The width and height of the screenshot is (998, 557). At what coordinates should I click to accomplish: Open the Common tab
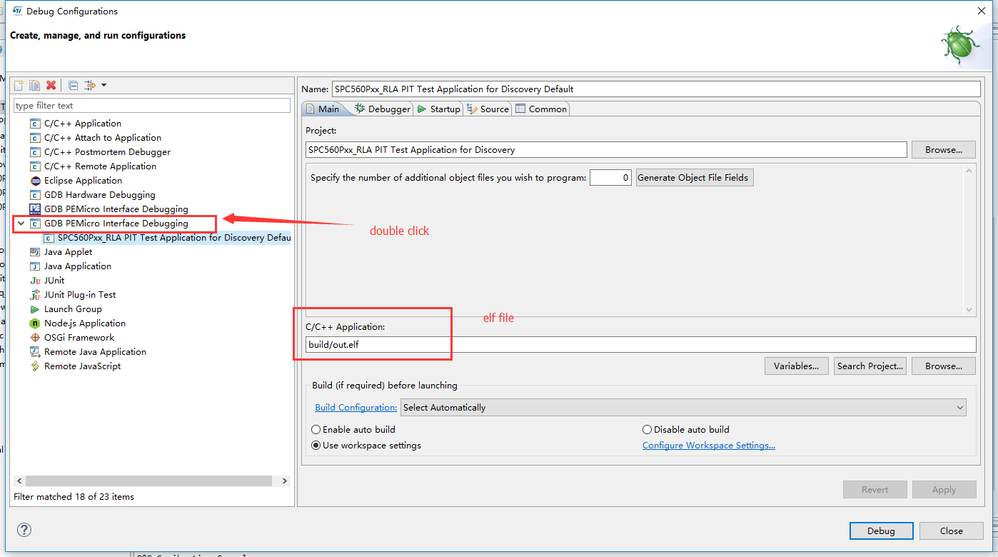click(x=541, y=109)
